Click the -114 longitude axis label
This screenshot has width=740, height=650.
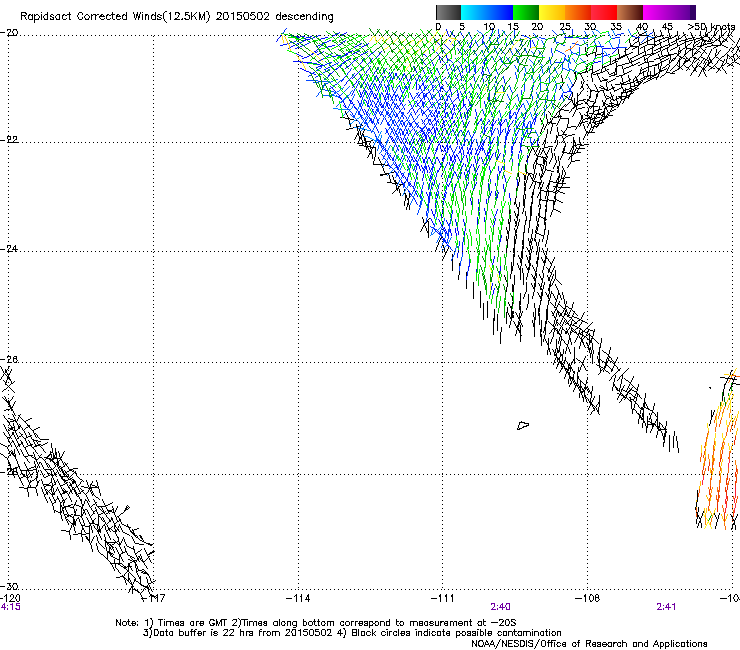pos(298,599)
